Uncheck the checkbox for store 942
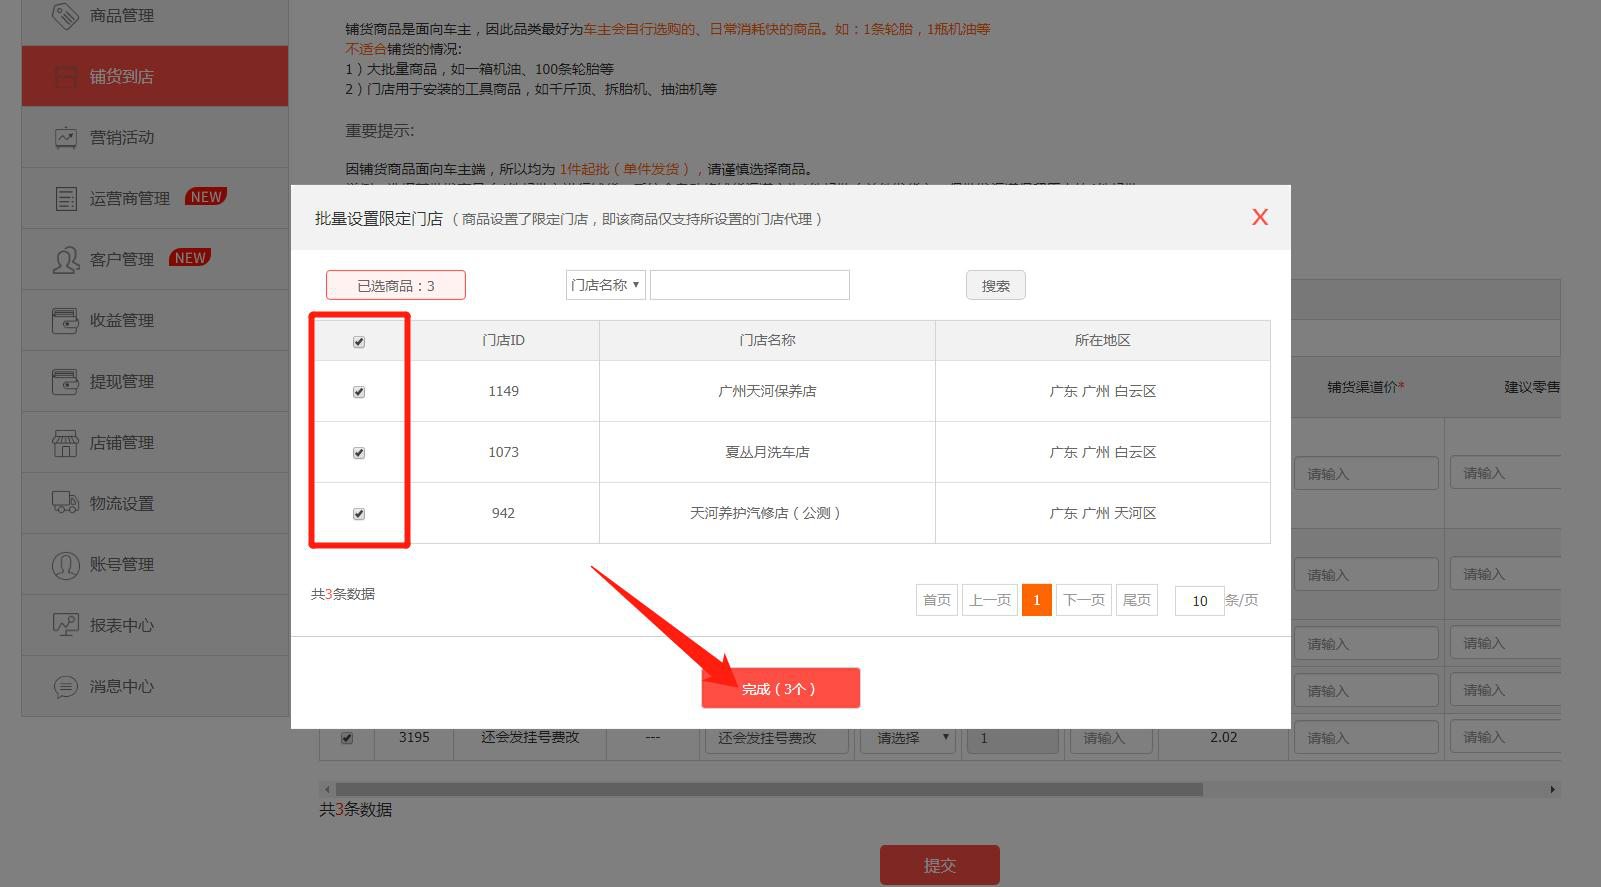Screen dimensions: 1601x887 [359, 514]
